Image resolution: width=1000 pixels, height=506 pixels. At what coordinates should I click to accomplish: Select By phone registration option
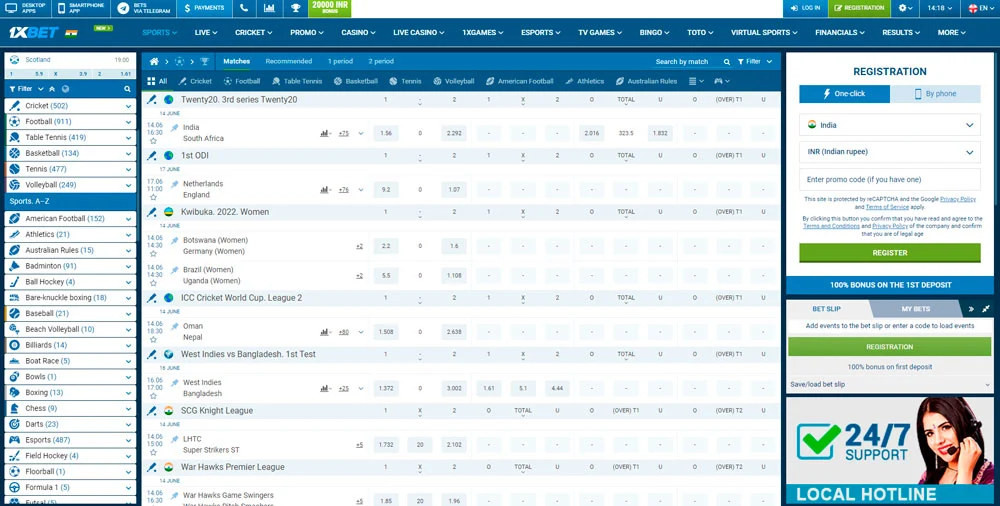click(x=936, y=94)
